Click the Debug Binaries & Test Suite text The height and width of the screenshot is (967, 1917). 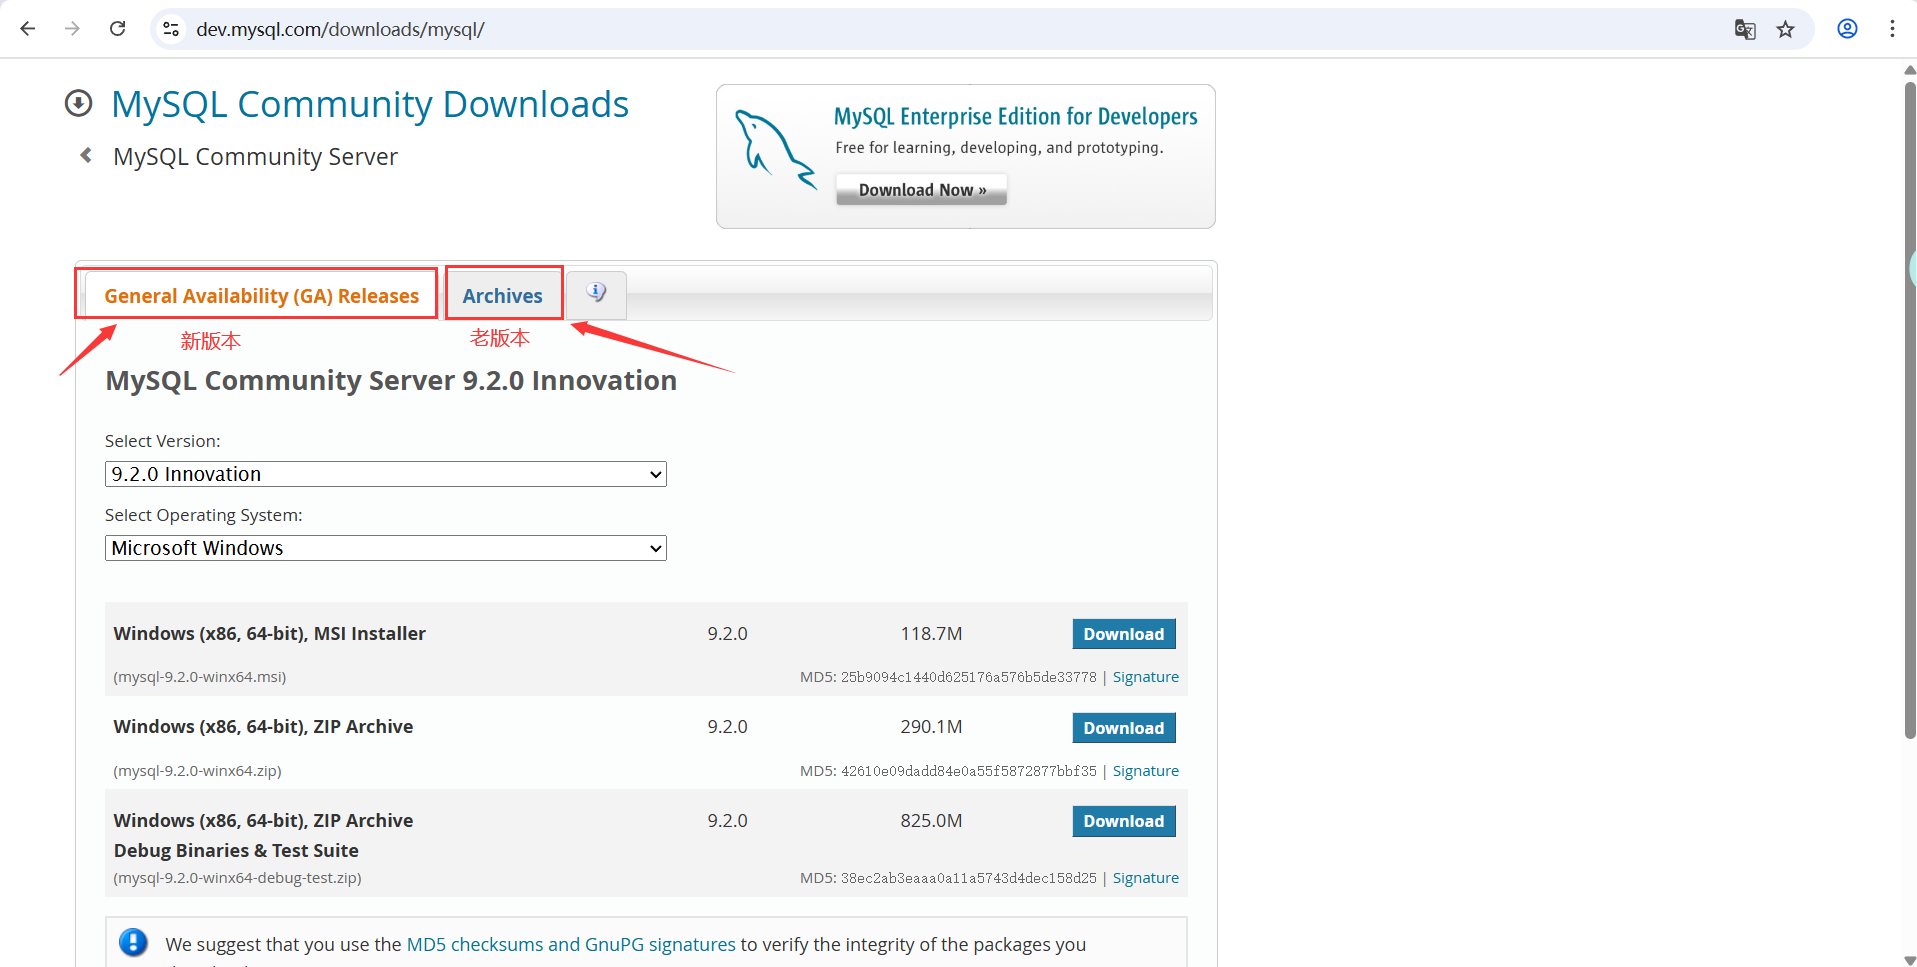tap(236, 851)
